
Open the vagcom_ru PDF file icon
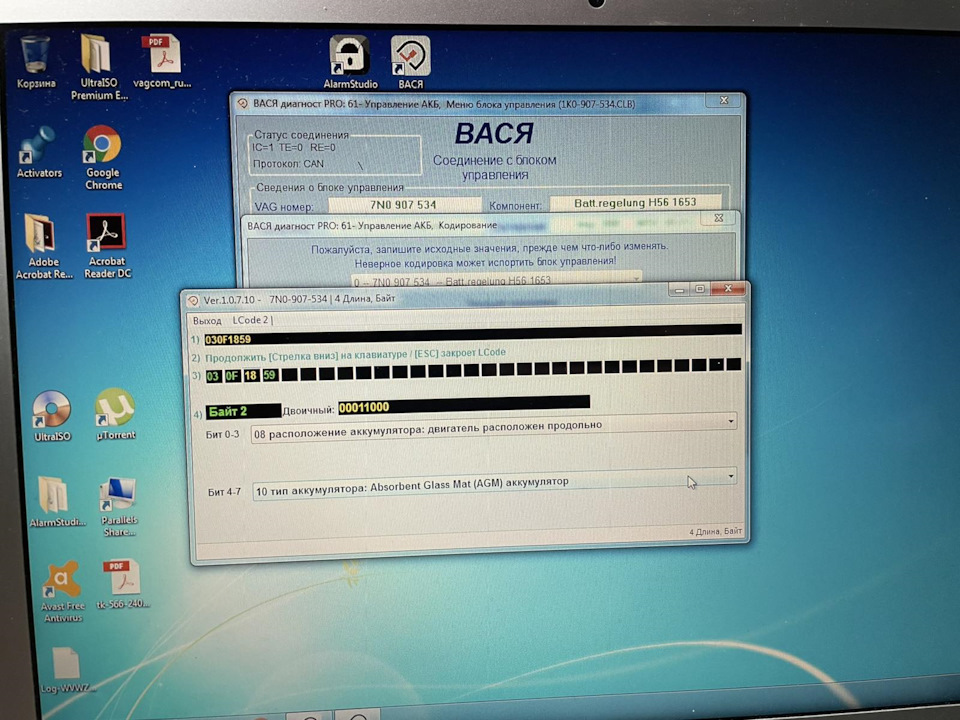point(162,61)
